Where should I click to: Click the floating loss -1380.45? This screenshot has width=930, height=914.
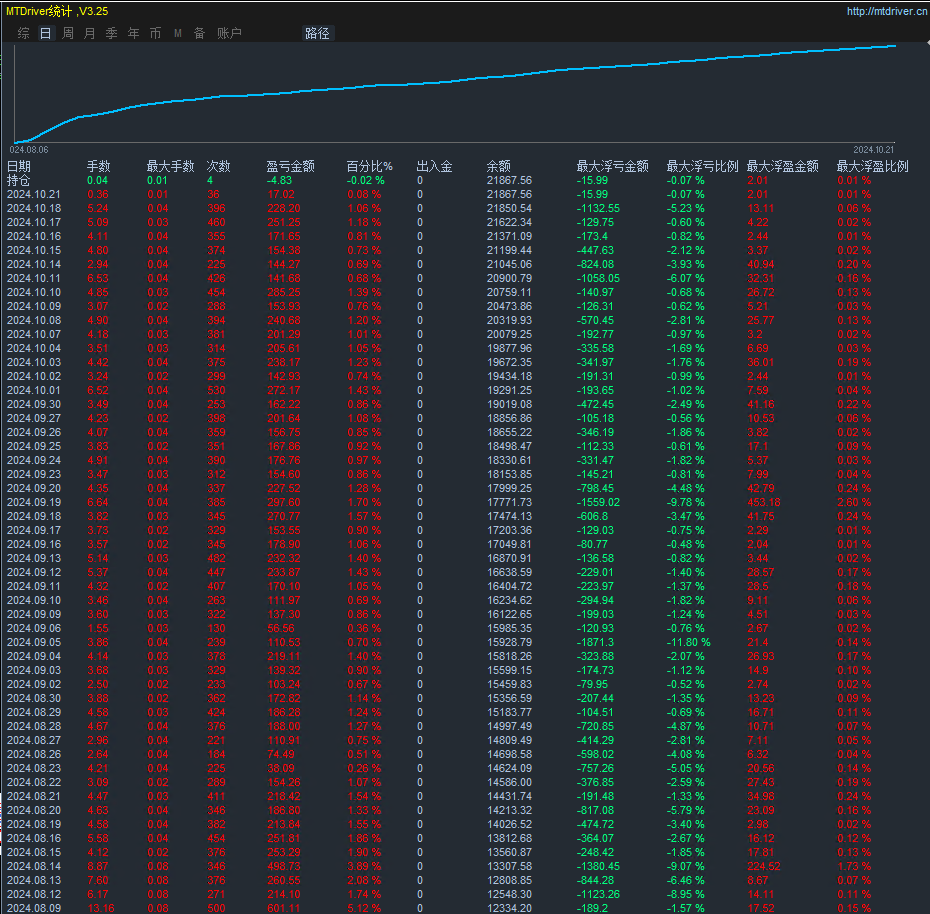coord(598,867)
